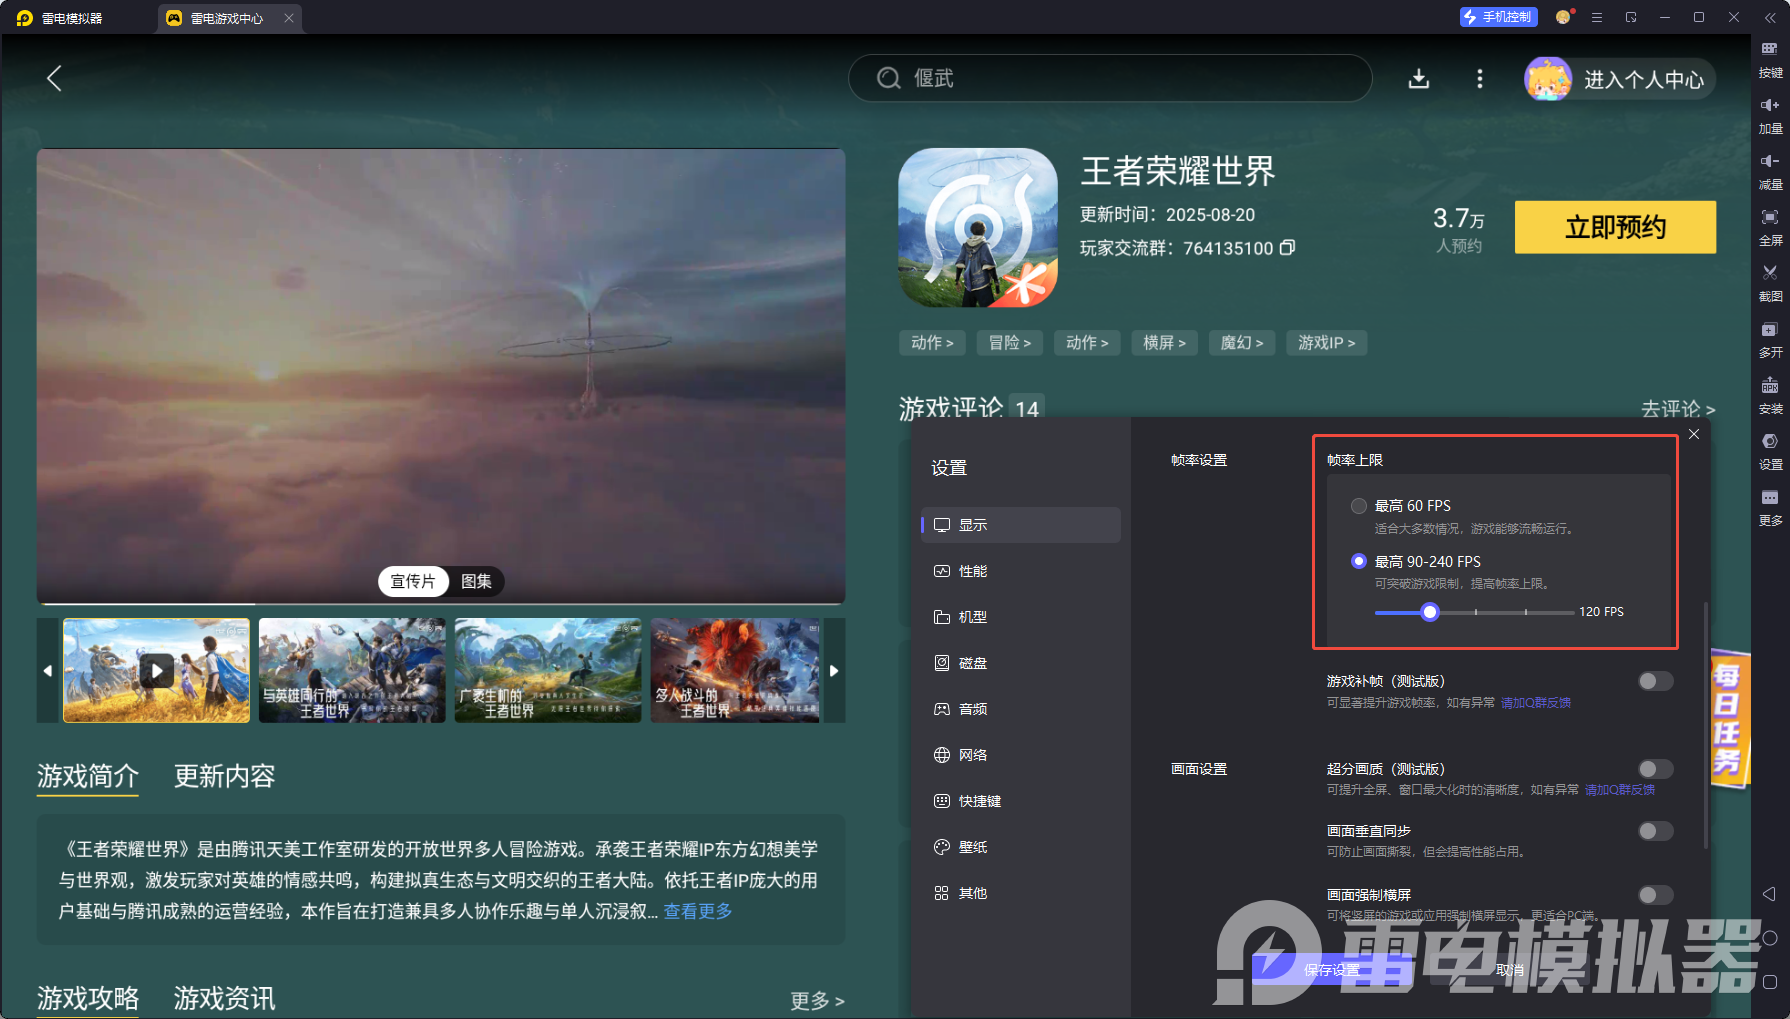Click the 加量 volume up icon
Image resolution: width=1790 pixels, height=1019 pixels.
pos(1769,106)
